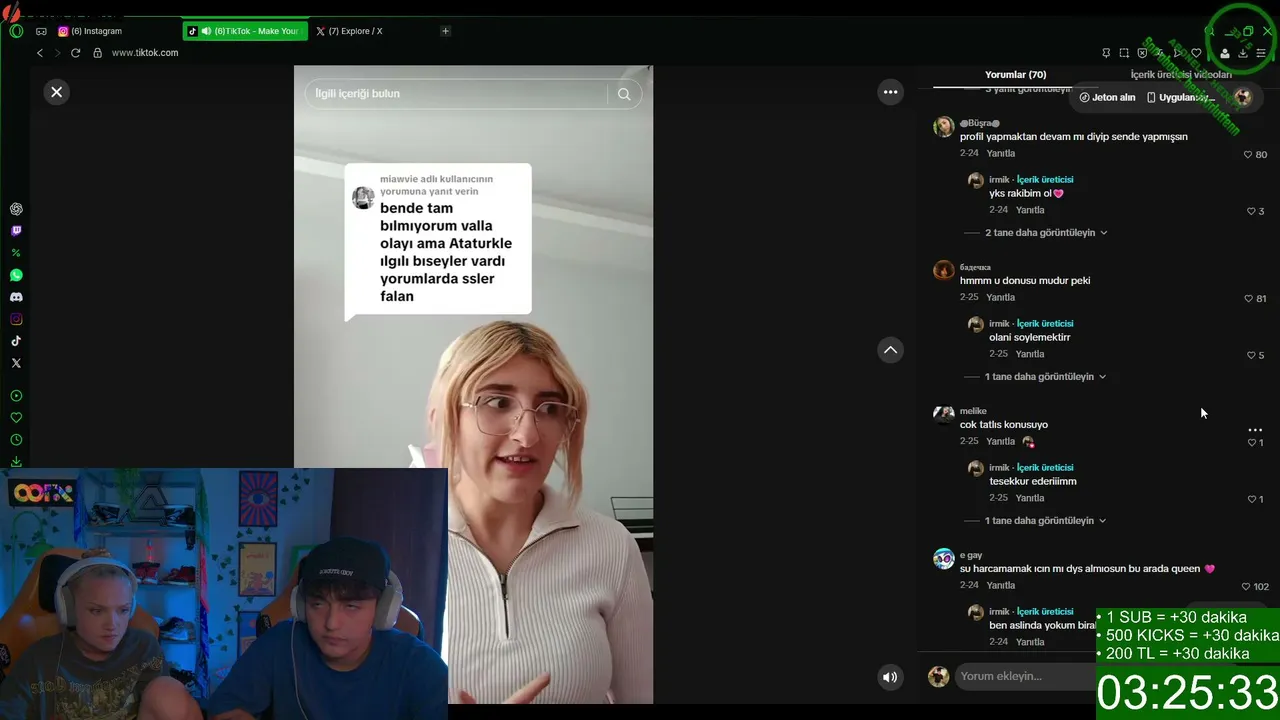
Task: Open the three-dot video options menu
Action: [890, 92]
